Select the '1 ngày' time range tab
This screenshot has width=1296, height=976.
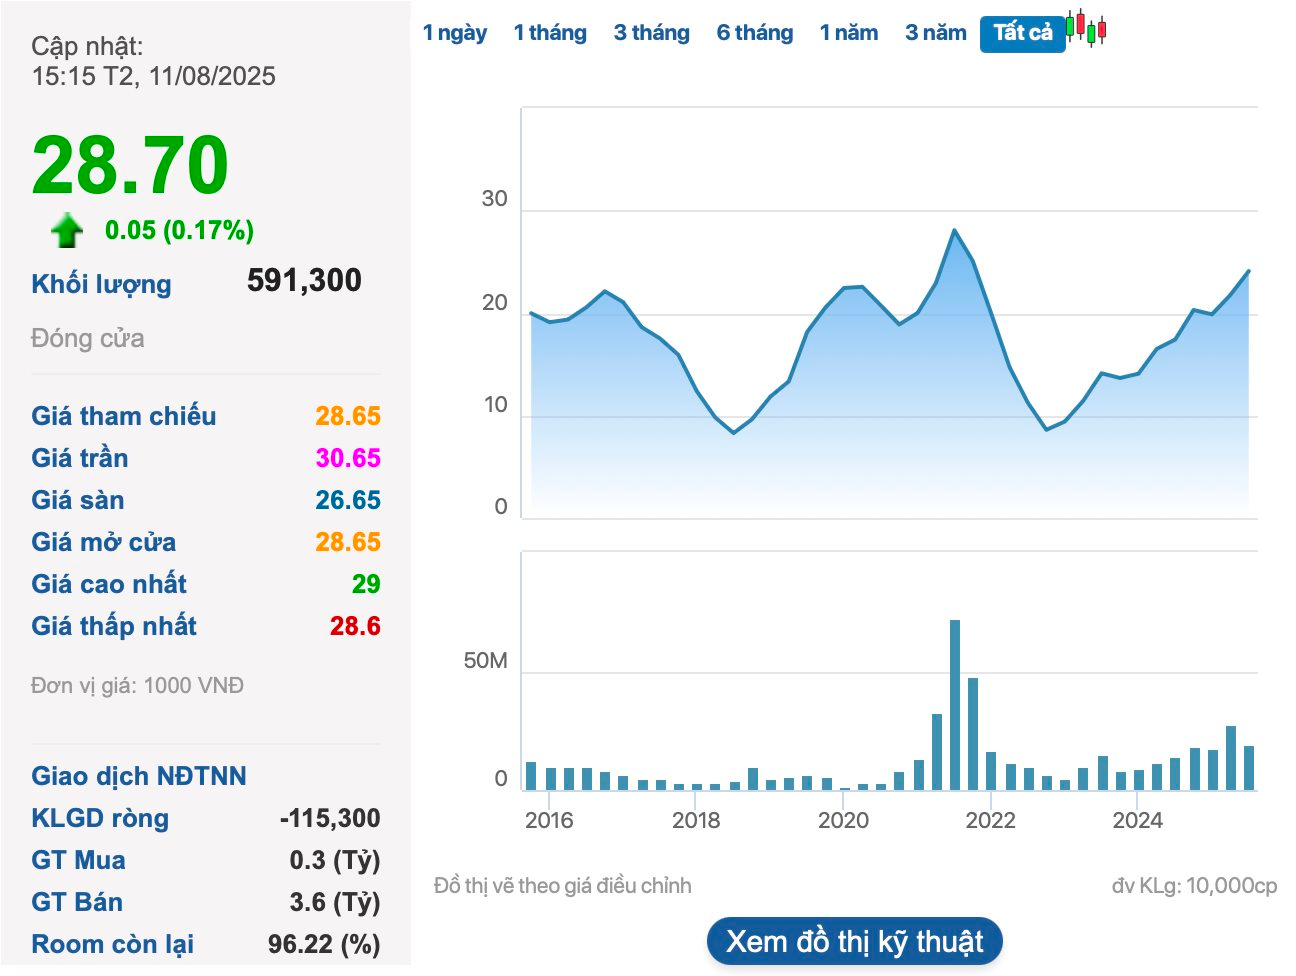pyautogui.click(x=454, y=33)
